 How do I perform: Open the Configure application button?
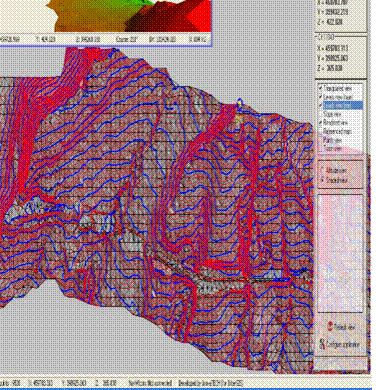coord(340,344)
